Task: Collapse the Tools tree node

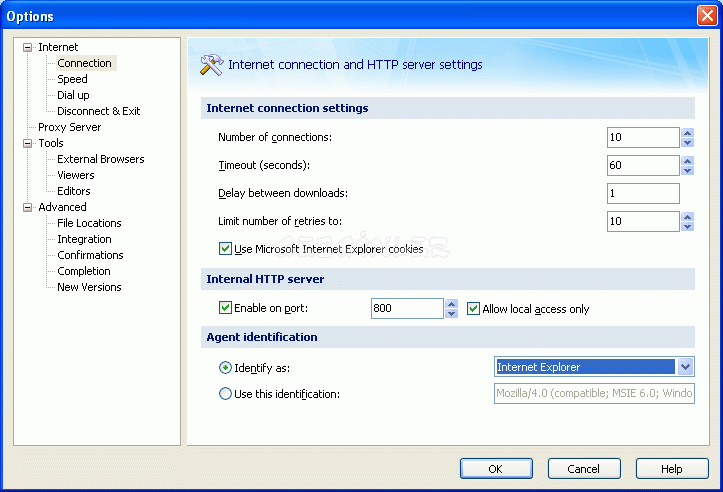Action: pos(27,143)
